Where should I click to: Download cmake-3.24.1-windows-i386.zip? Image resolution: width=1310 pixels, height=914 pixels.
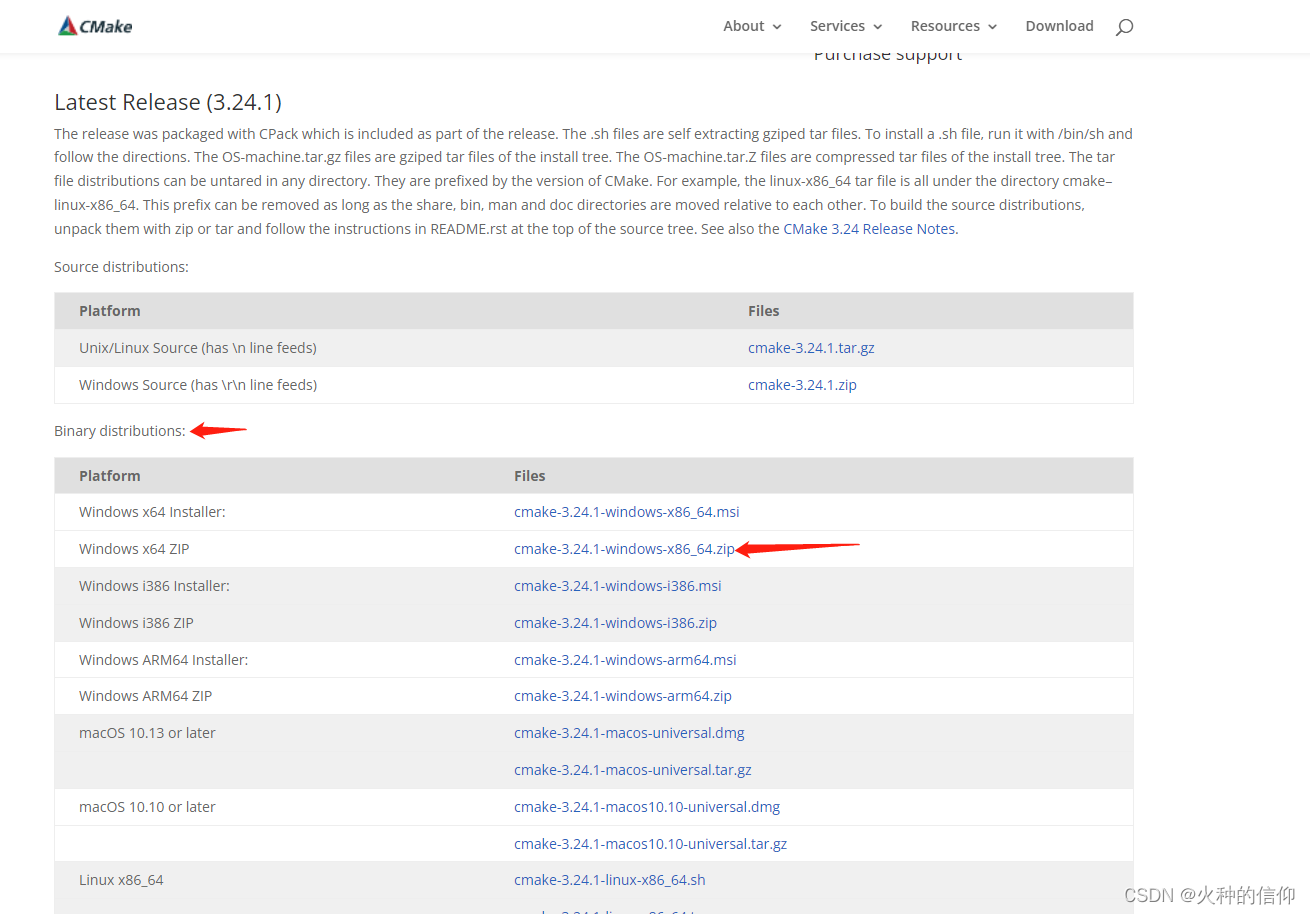(615, 623)
